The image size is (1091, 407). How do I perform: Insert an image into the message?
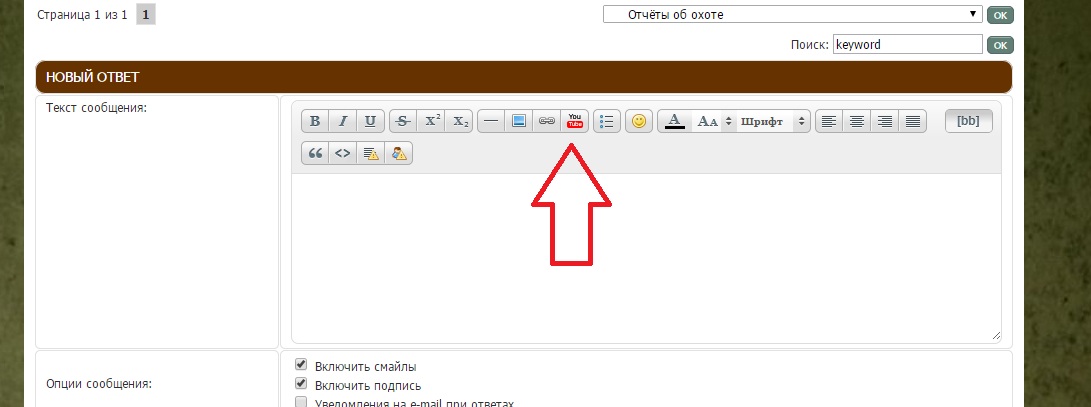[x=519, y=121]
